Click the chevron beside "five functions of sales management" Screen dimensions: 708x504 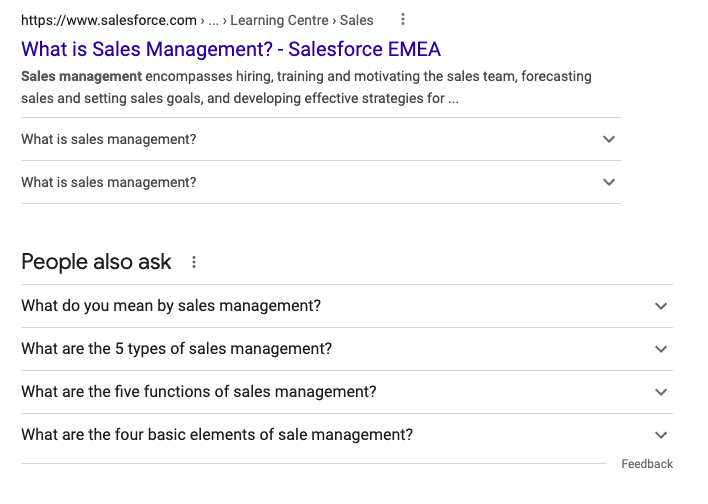click(x=661, y=392)
